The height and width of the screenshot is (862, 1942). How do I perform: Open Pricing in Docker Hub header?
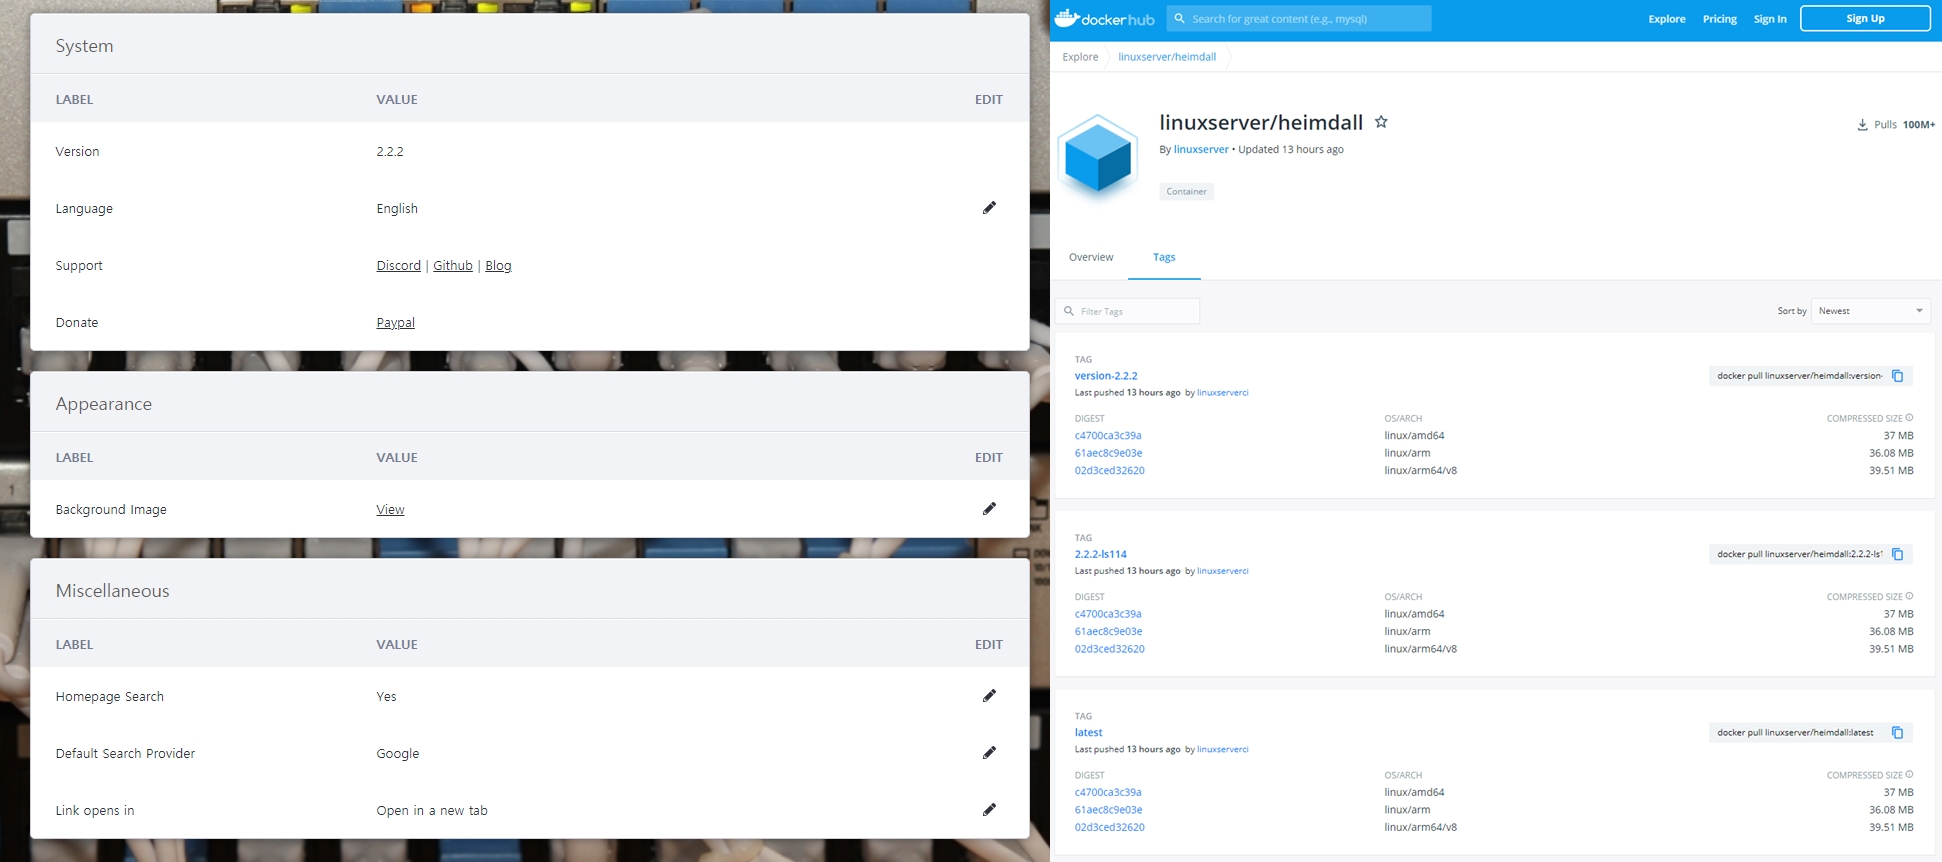1720,19
